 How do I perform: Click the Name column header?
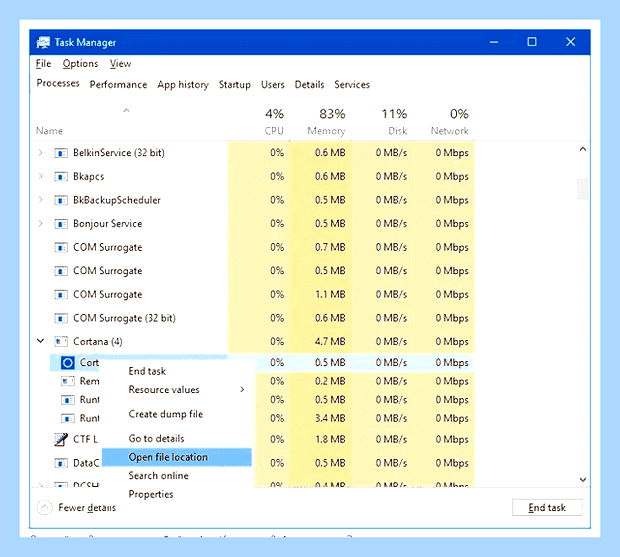[x=49, y=131]
